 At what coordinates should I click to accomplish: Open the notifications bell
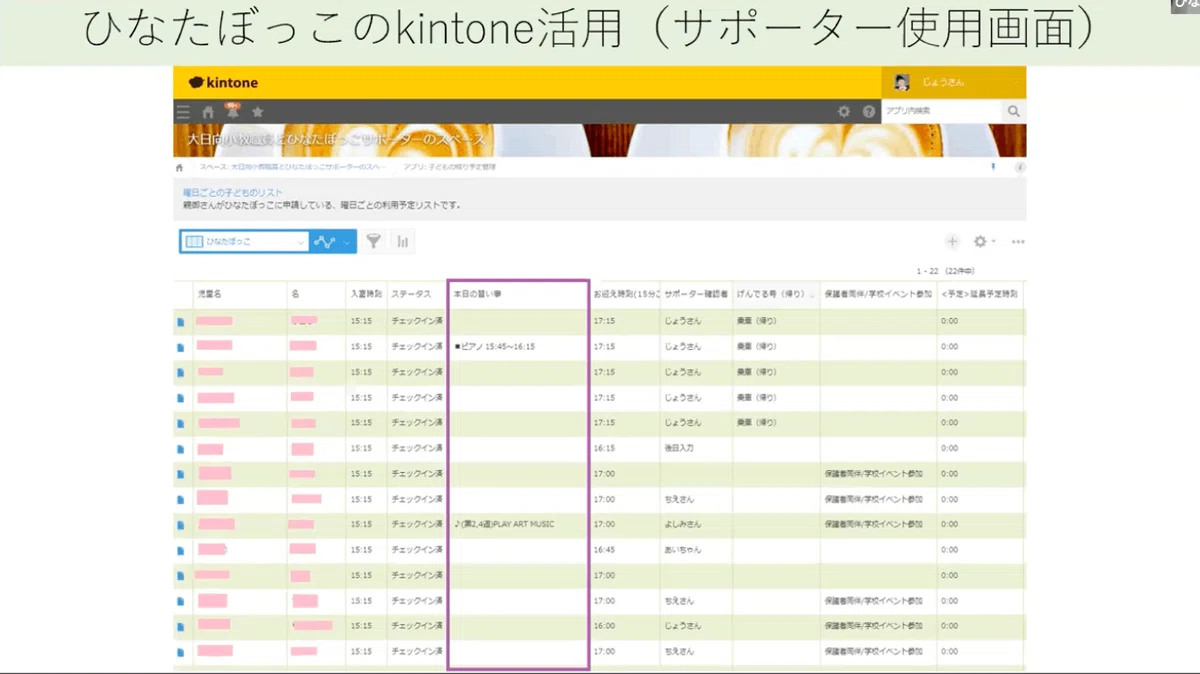[232, 111]
